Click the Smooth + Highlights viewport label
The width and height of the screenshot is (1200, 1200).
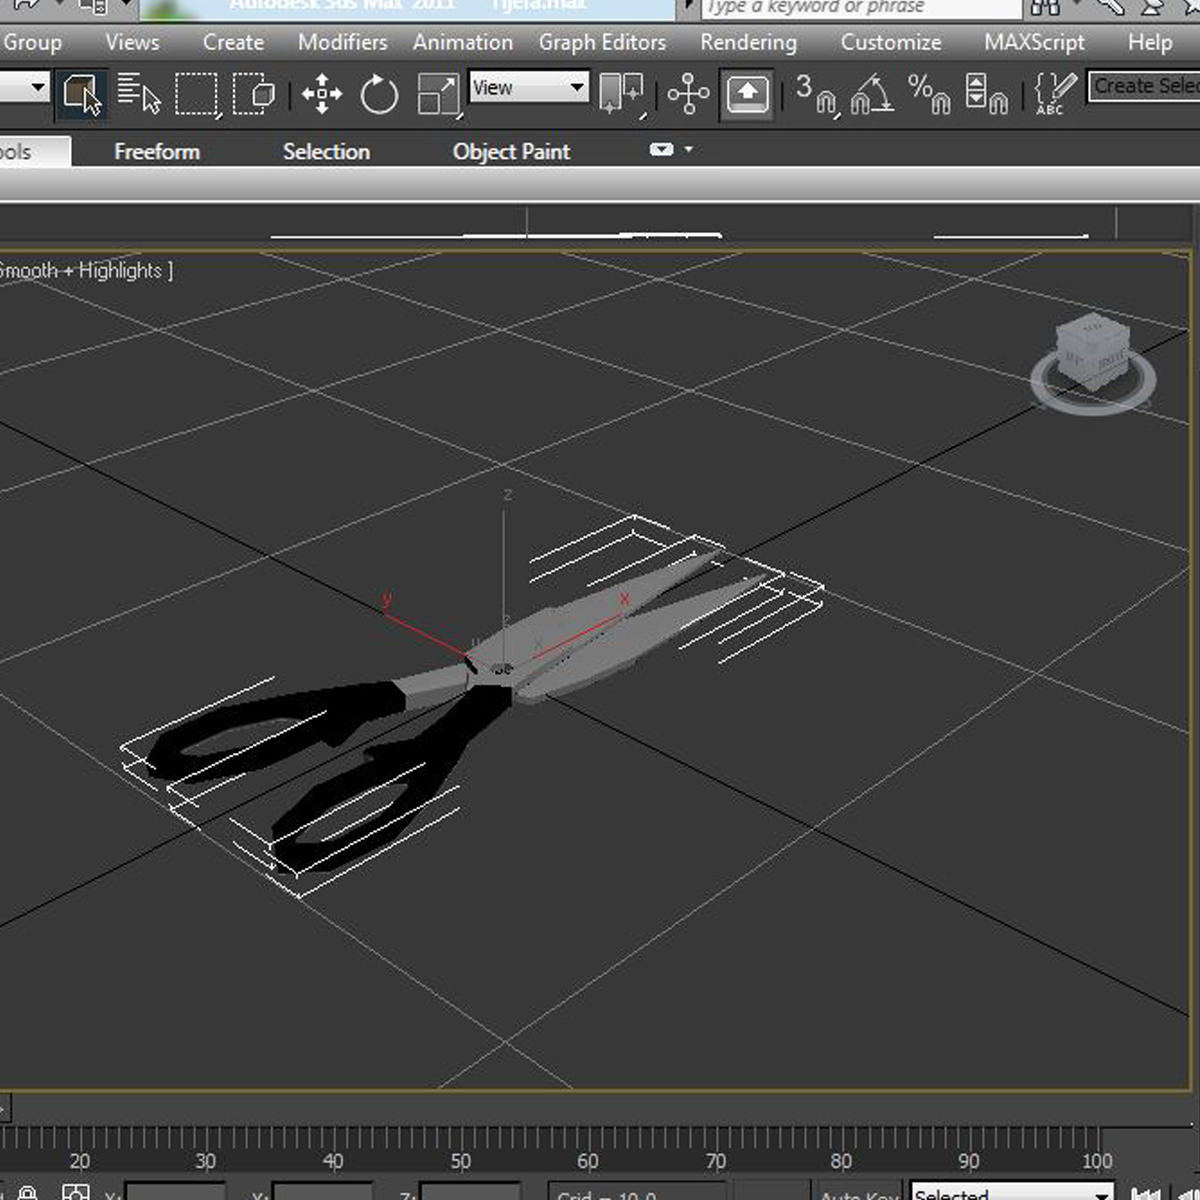[x=86, y=270]
